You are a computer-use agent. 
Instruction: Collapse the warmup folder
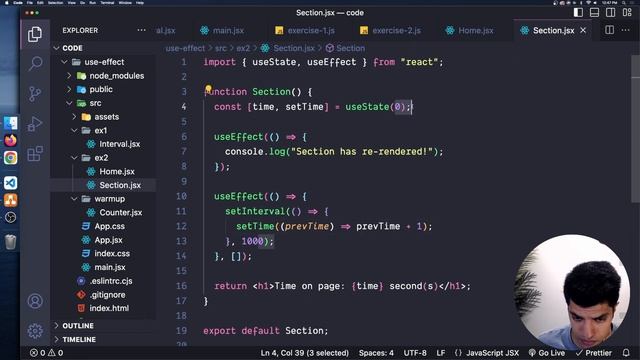coord(74,199)
